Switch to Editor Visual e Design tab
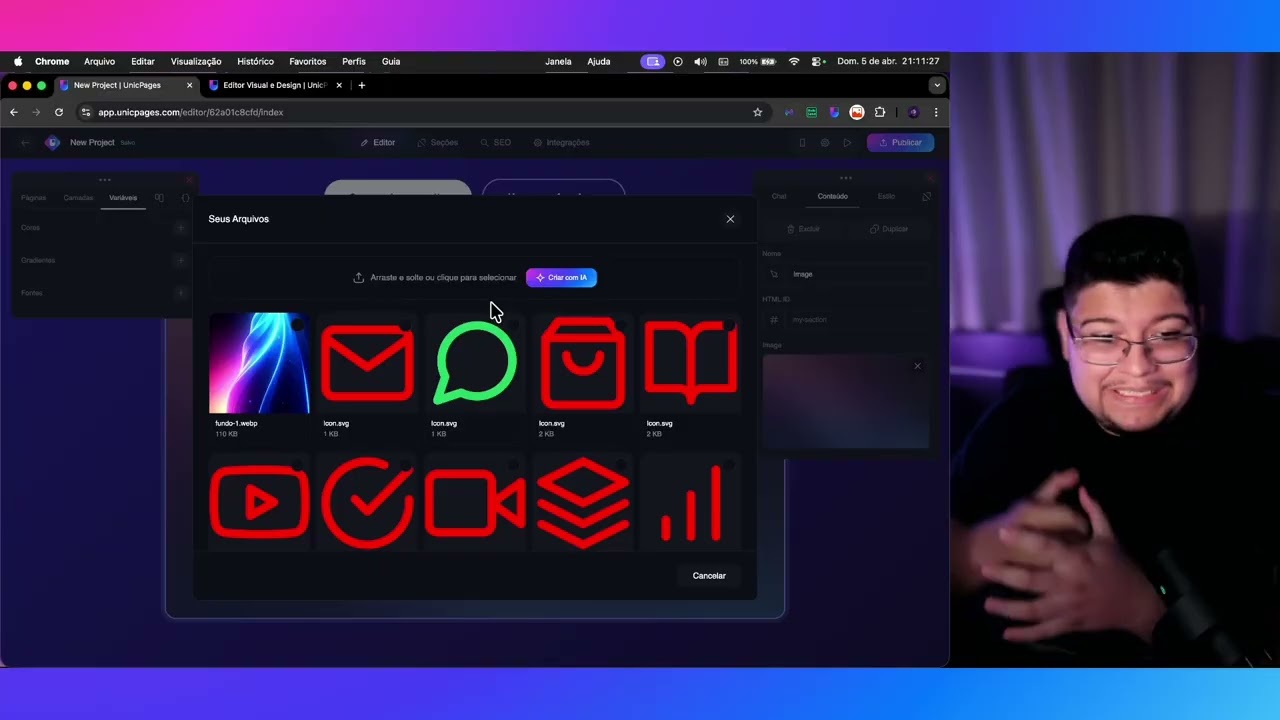Screen dimensions: 1280x720 275,85
